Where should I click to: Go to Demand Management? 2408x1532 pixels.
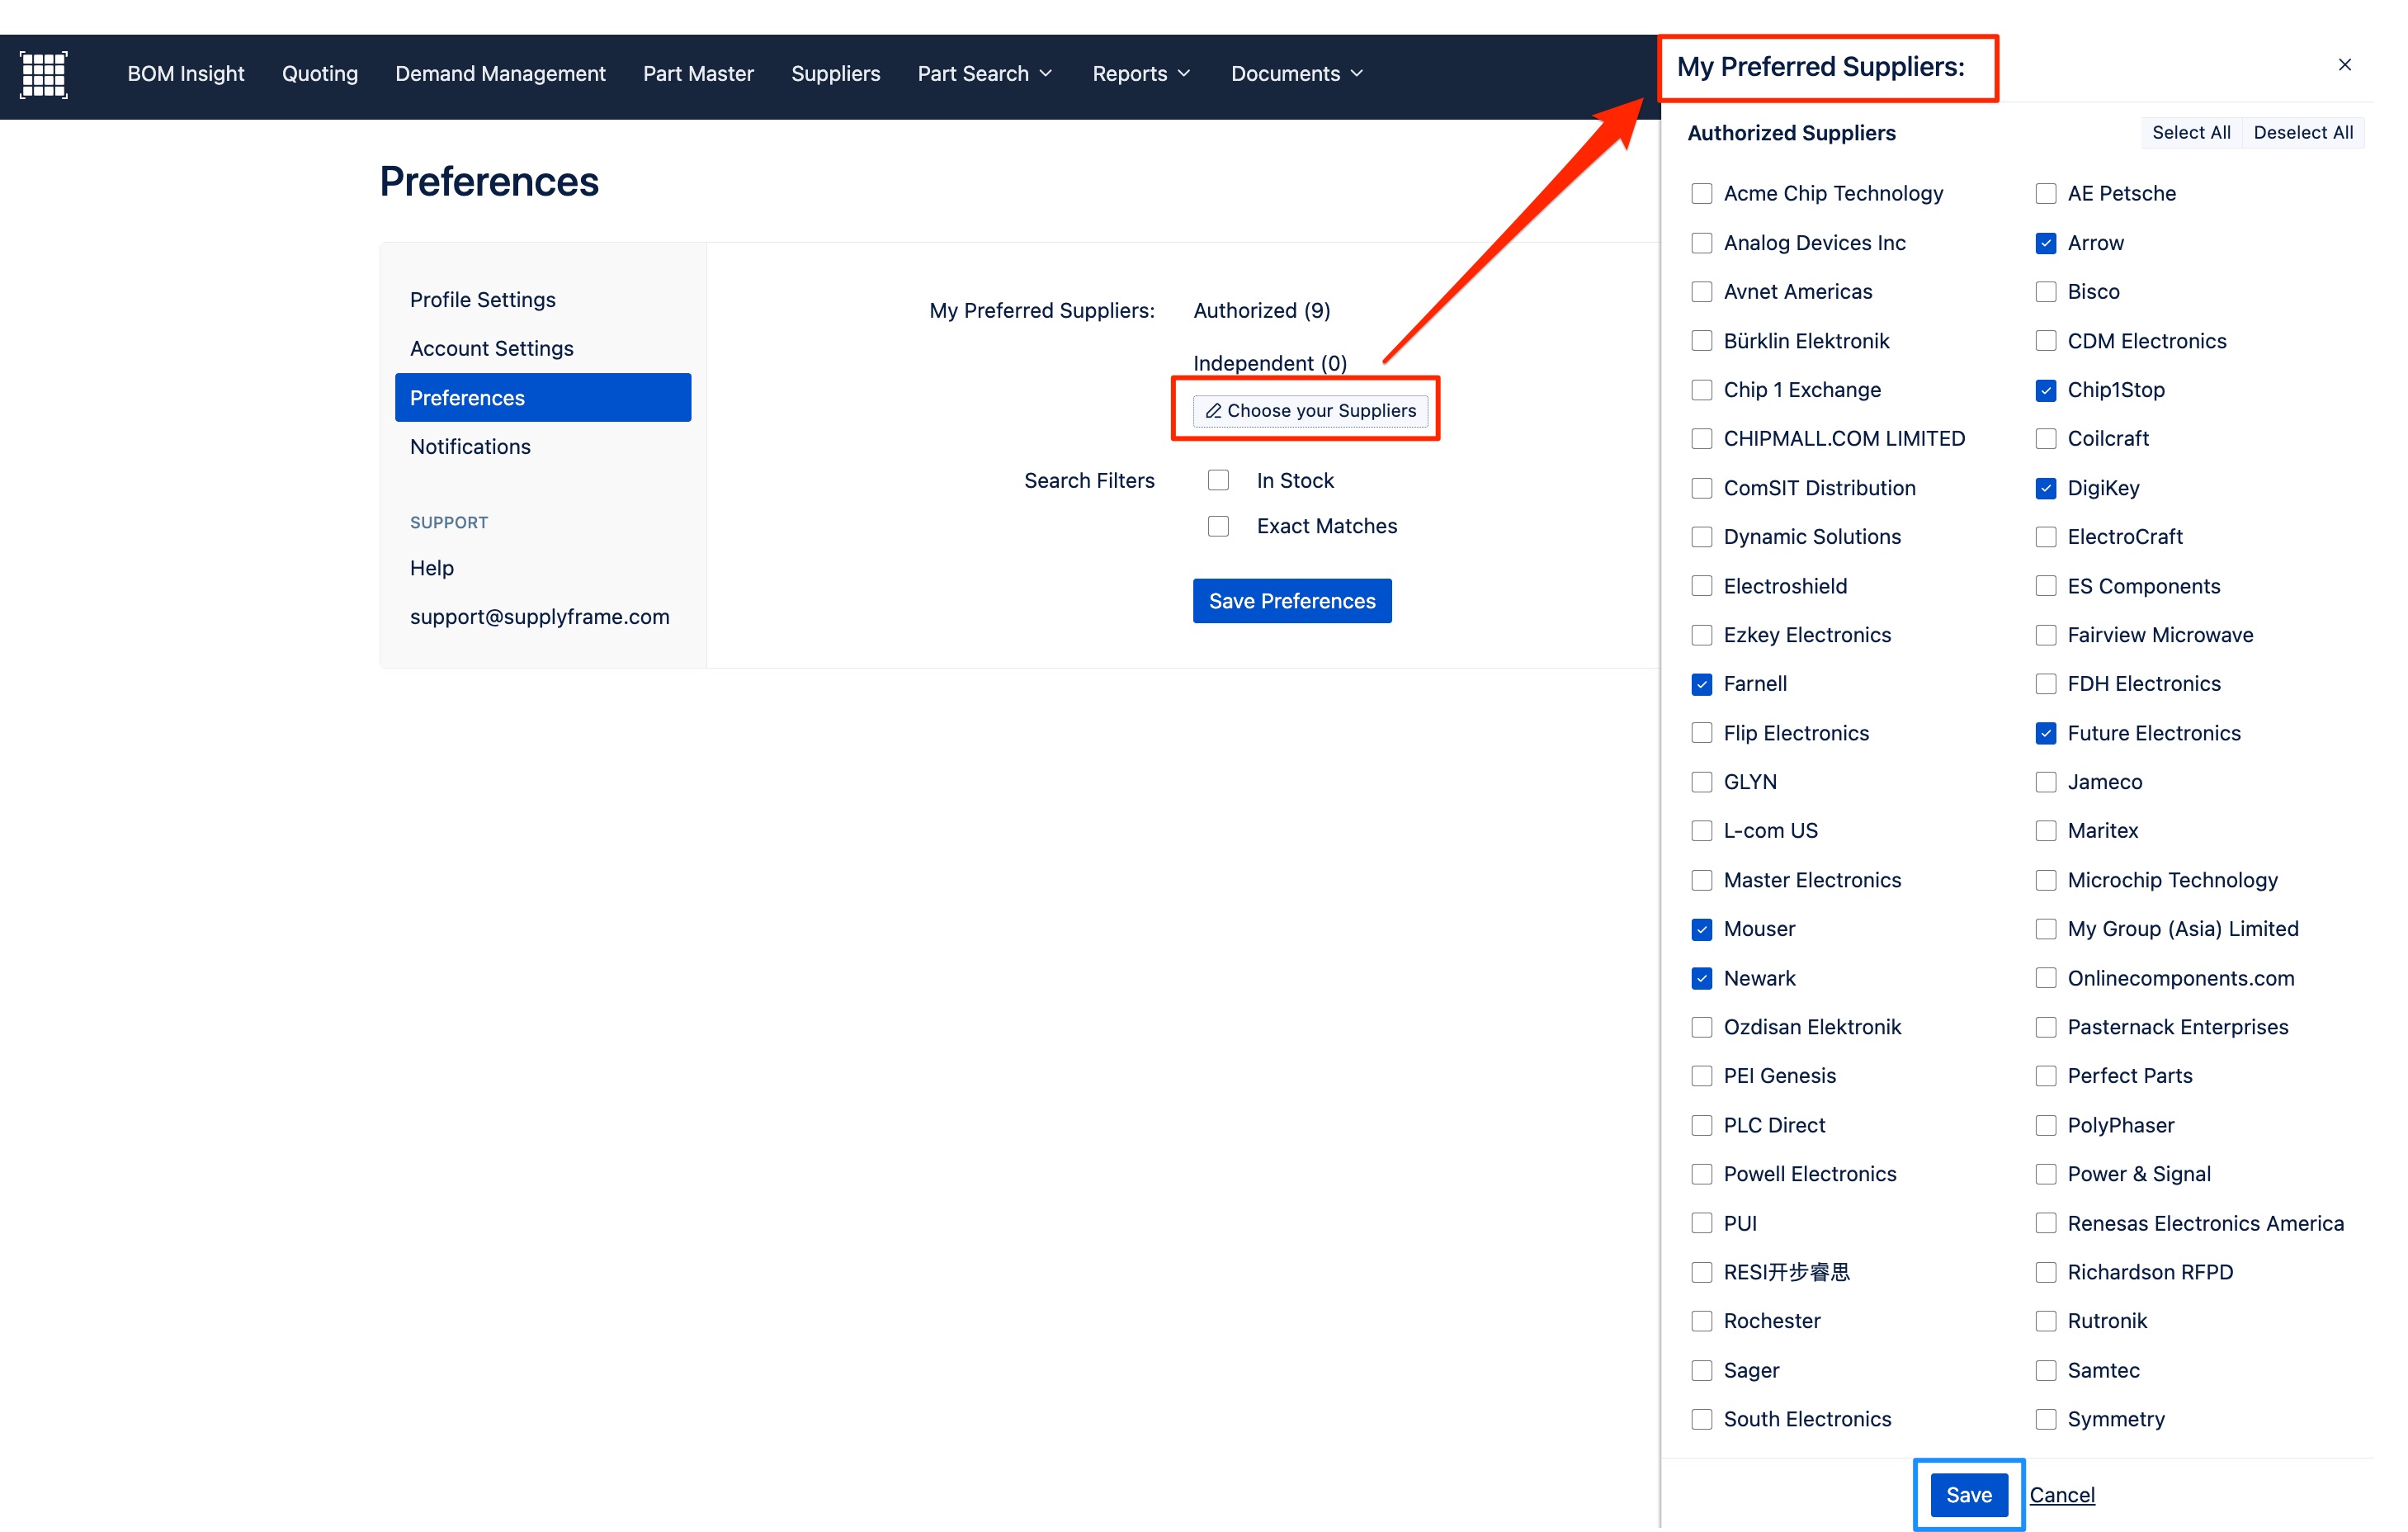(x=500, y=73)
